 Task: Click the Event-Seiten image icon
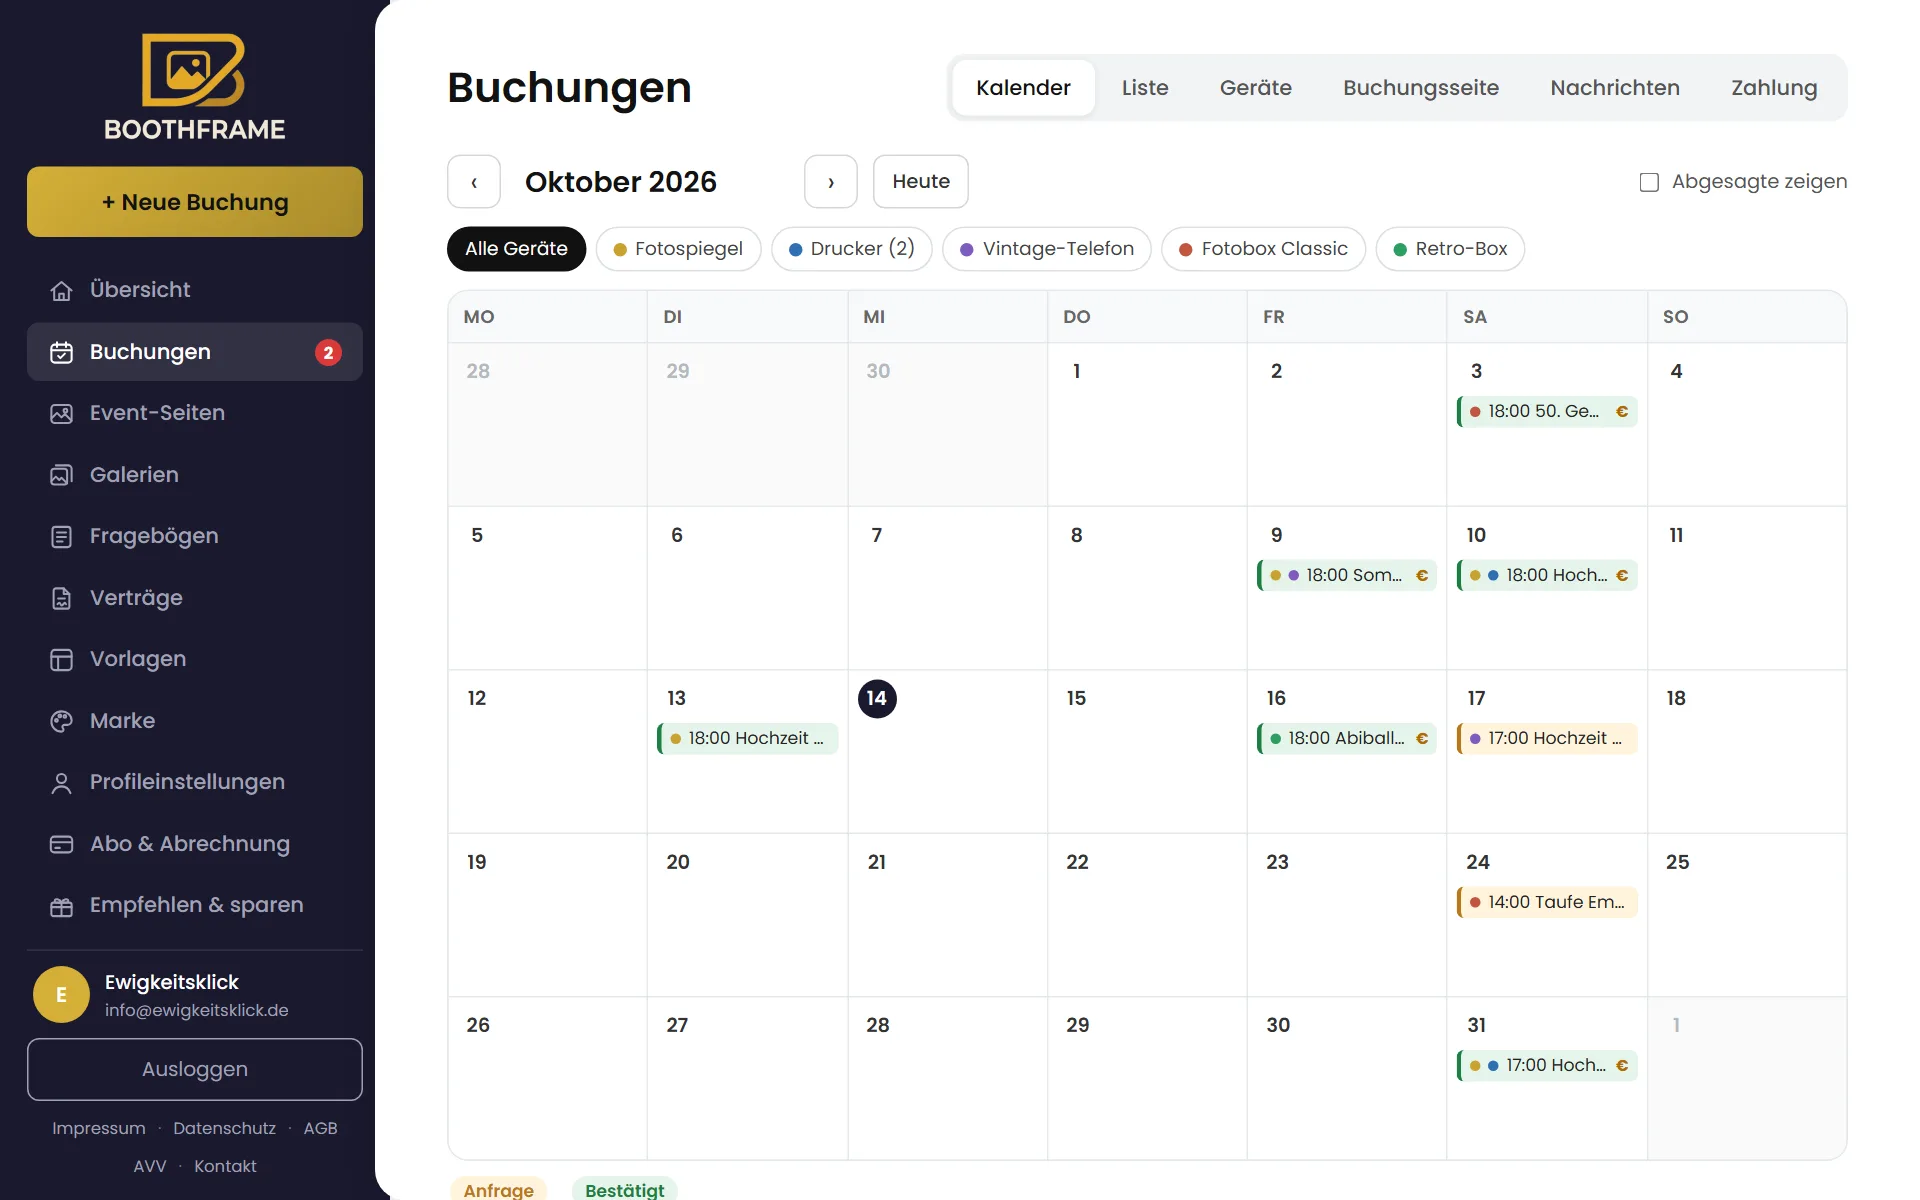(61, 413)
